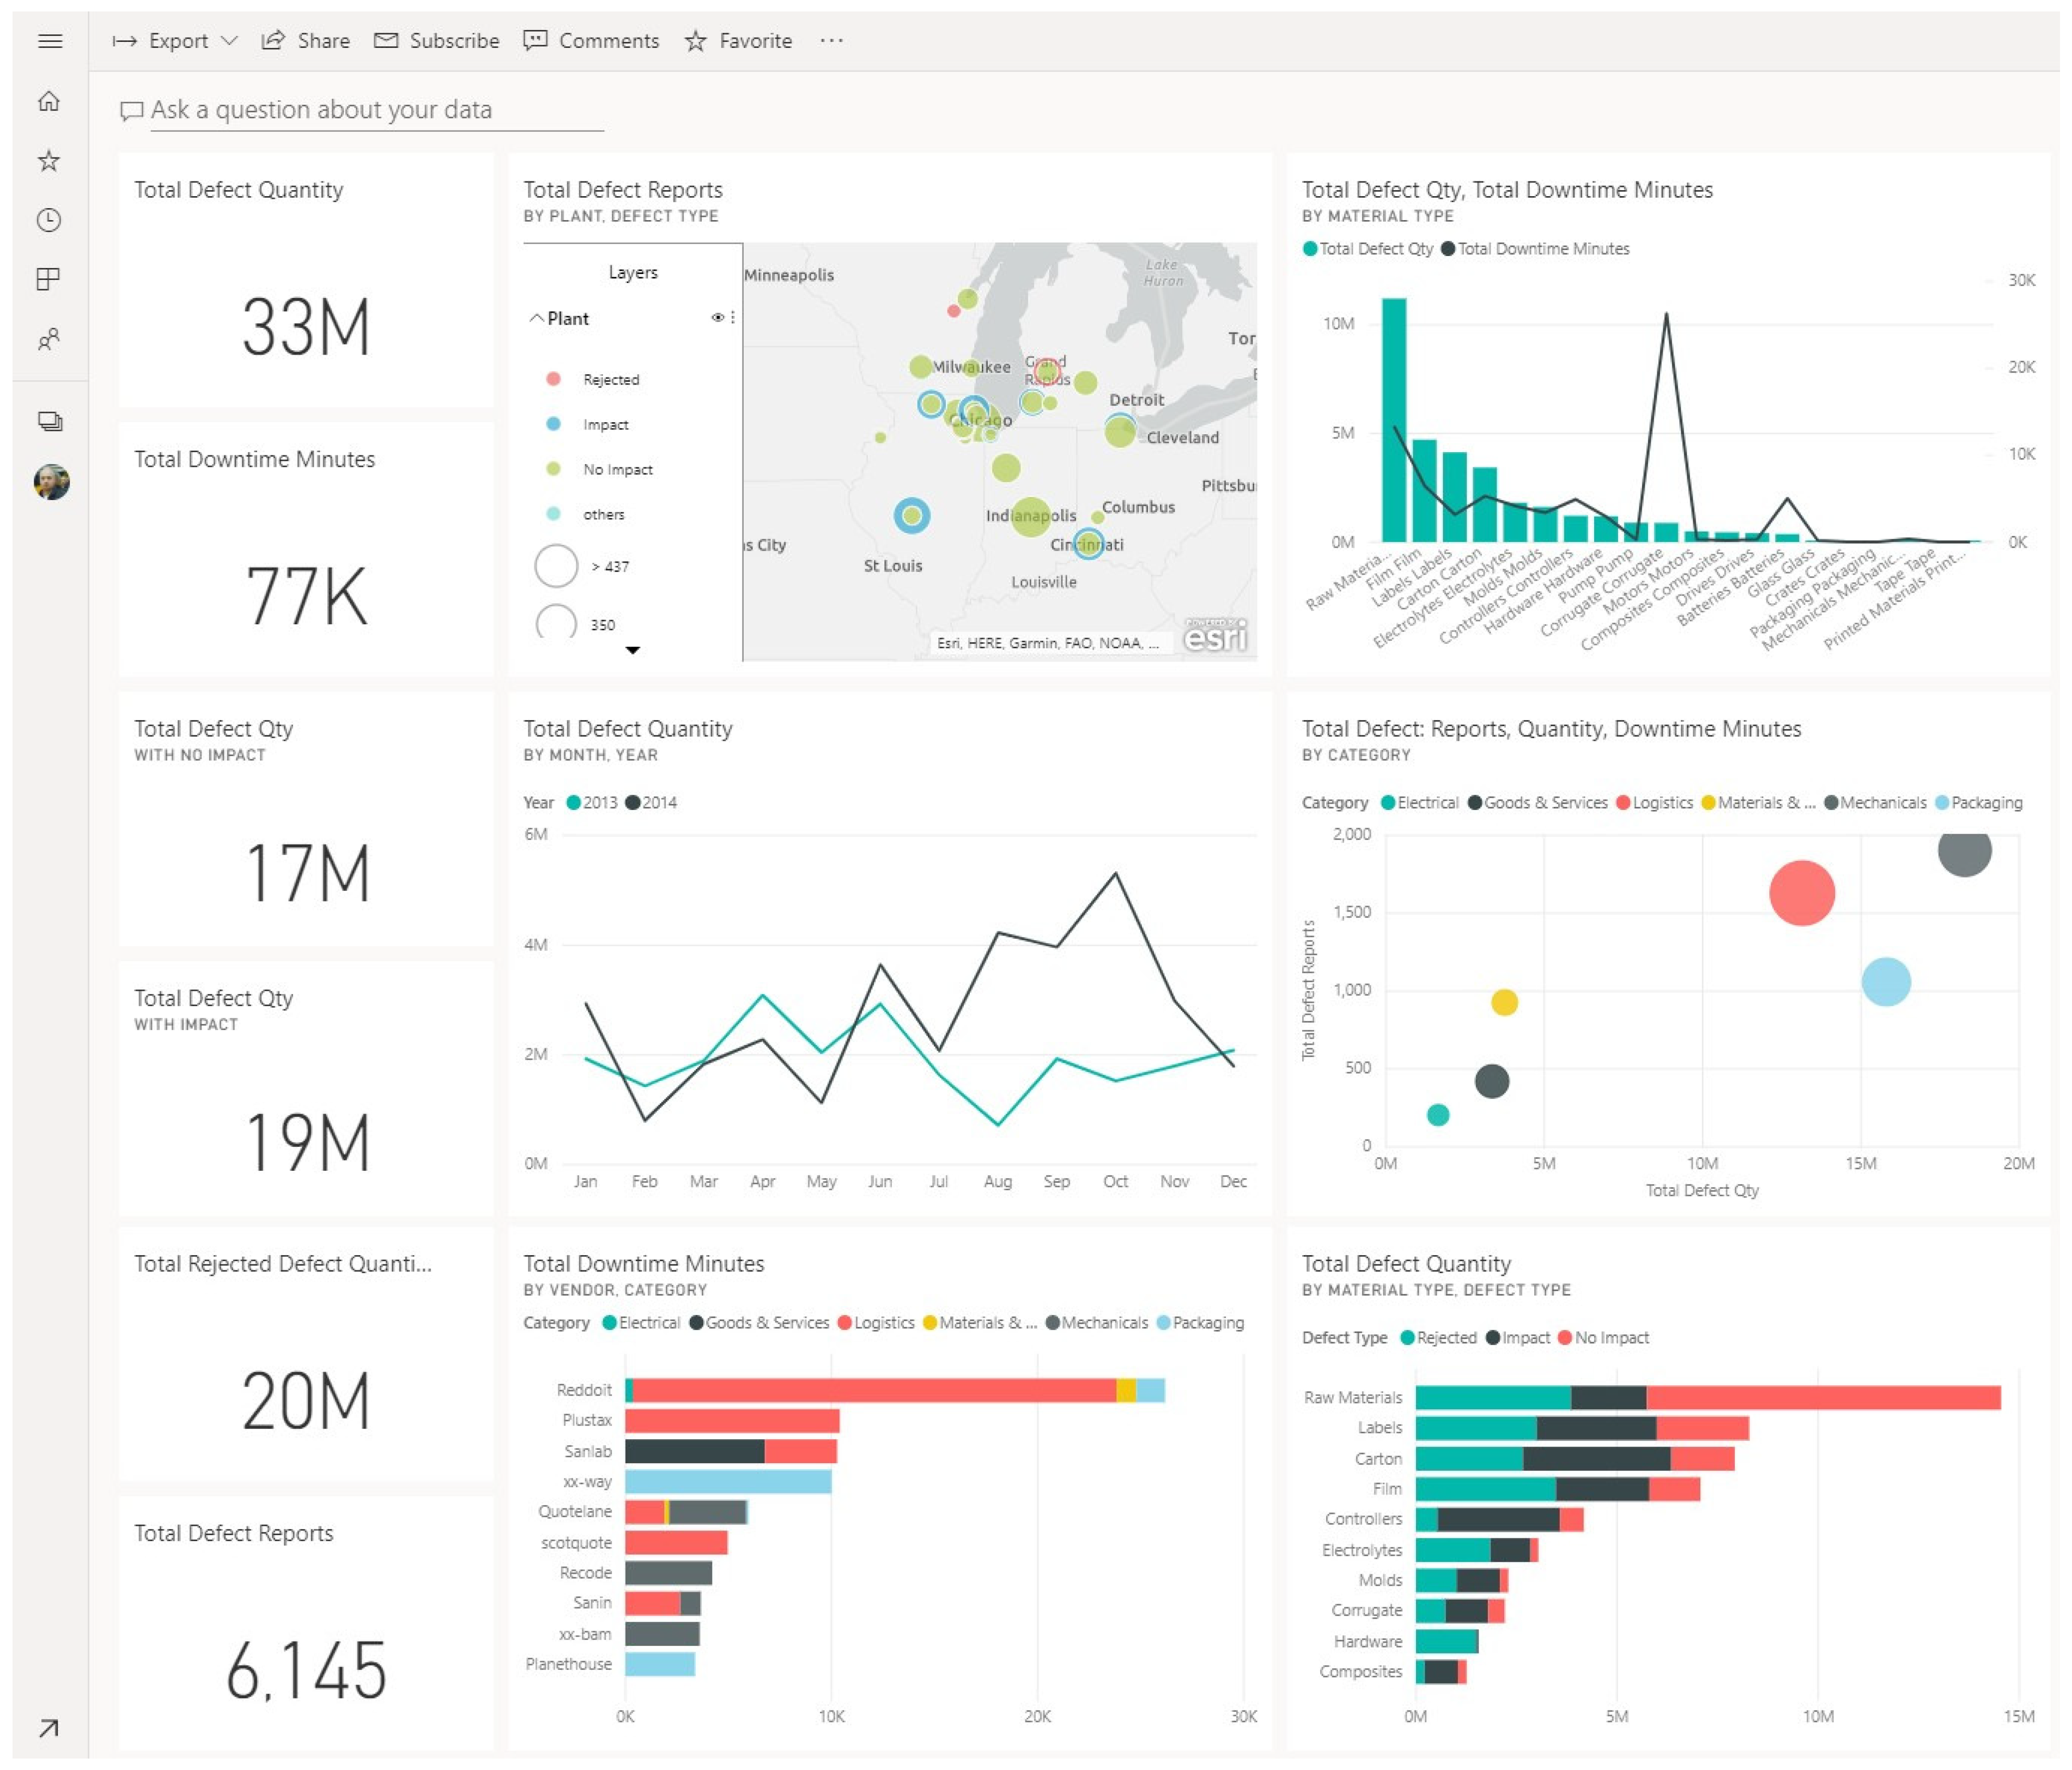Collapse the Plant layer chevron
The image size is (2072, 1770).
(x=536, y=318)
